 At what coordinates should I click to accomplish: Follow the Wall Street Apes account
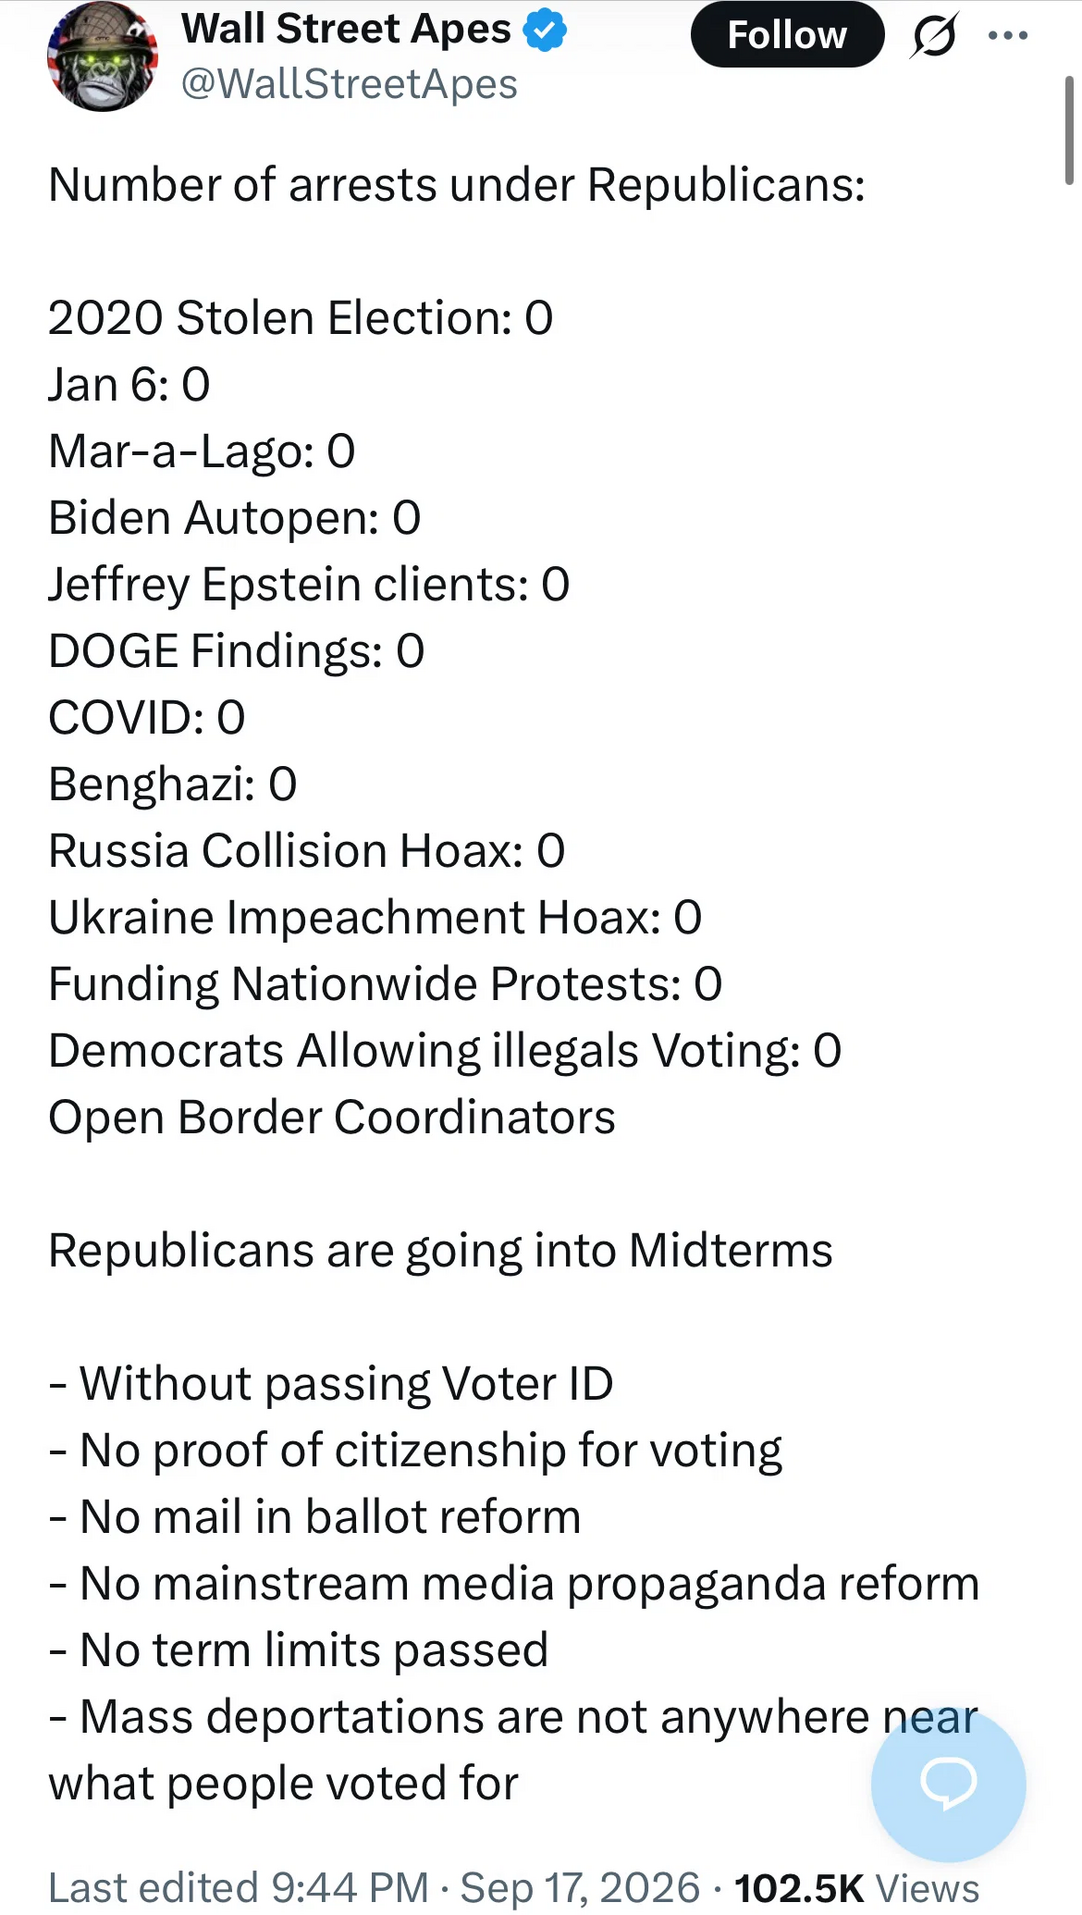point(787,35)
